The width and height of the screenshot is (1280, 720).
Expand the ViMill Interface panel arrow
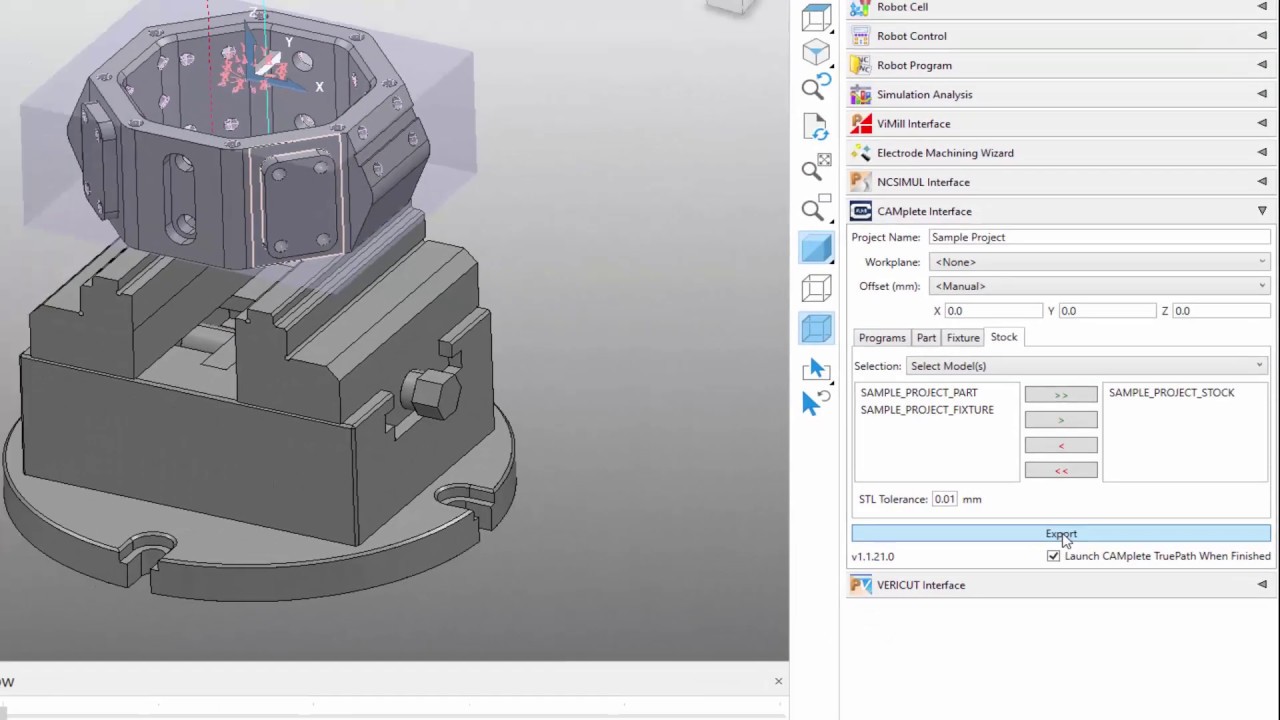[1262, 123]
